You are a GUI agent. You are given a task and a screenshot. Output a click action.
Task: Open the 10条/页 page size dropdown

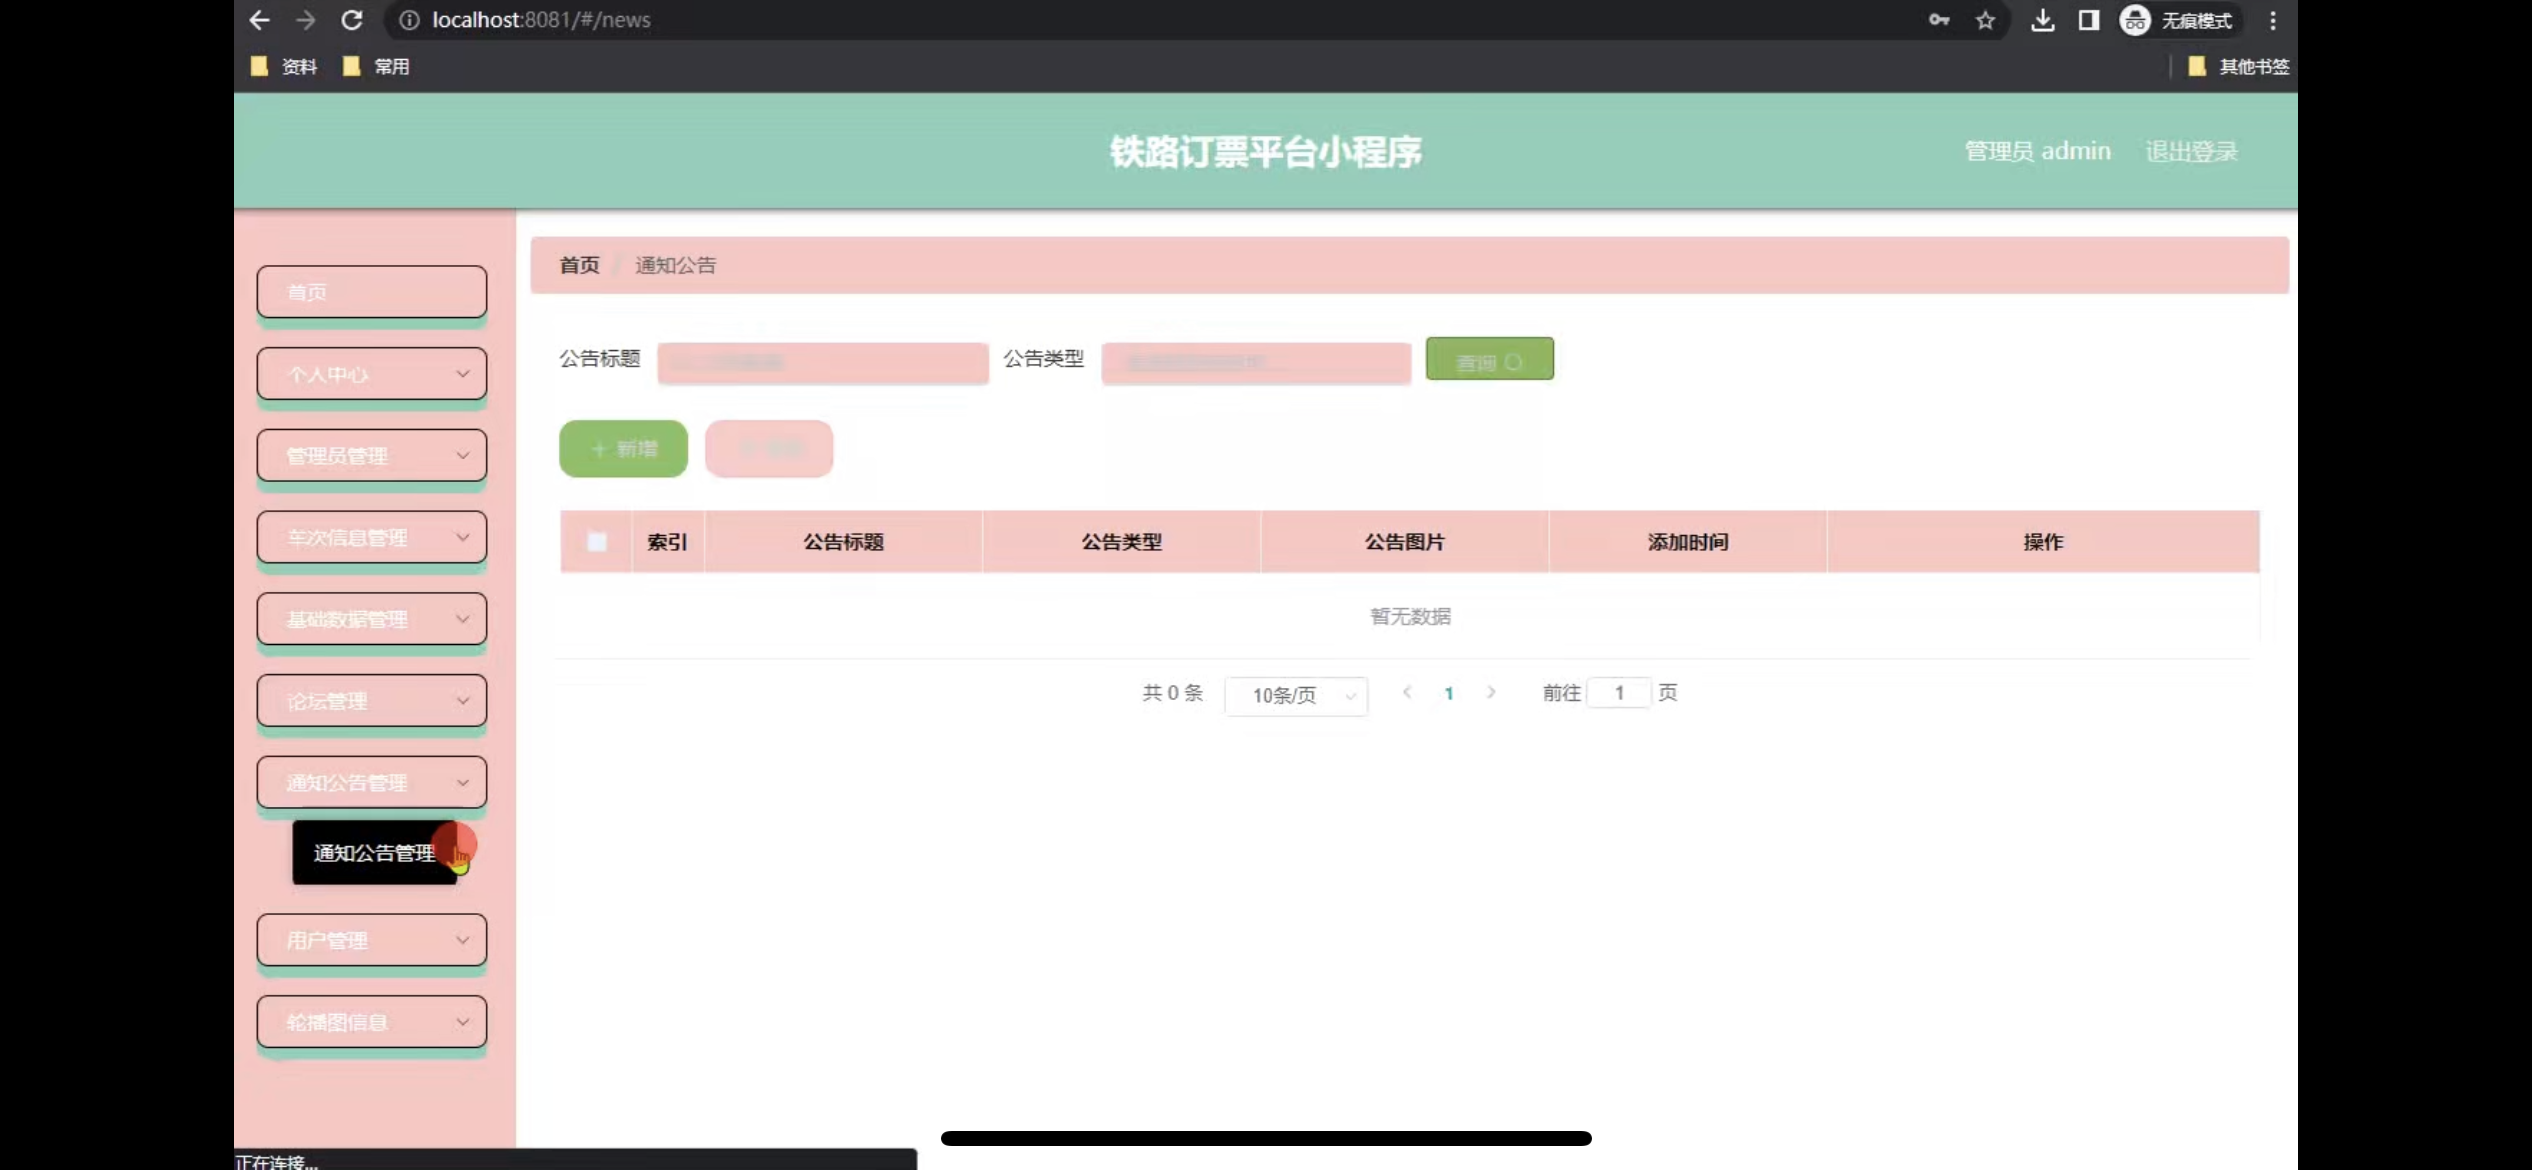tap(1296, 695)
